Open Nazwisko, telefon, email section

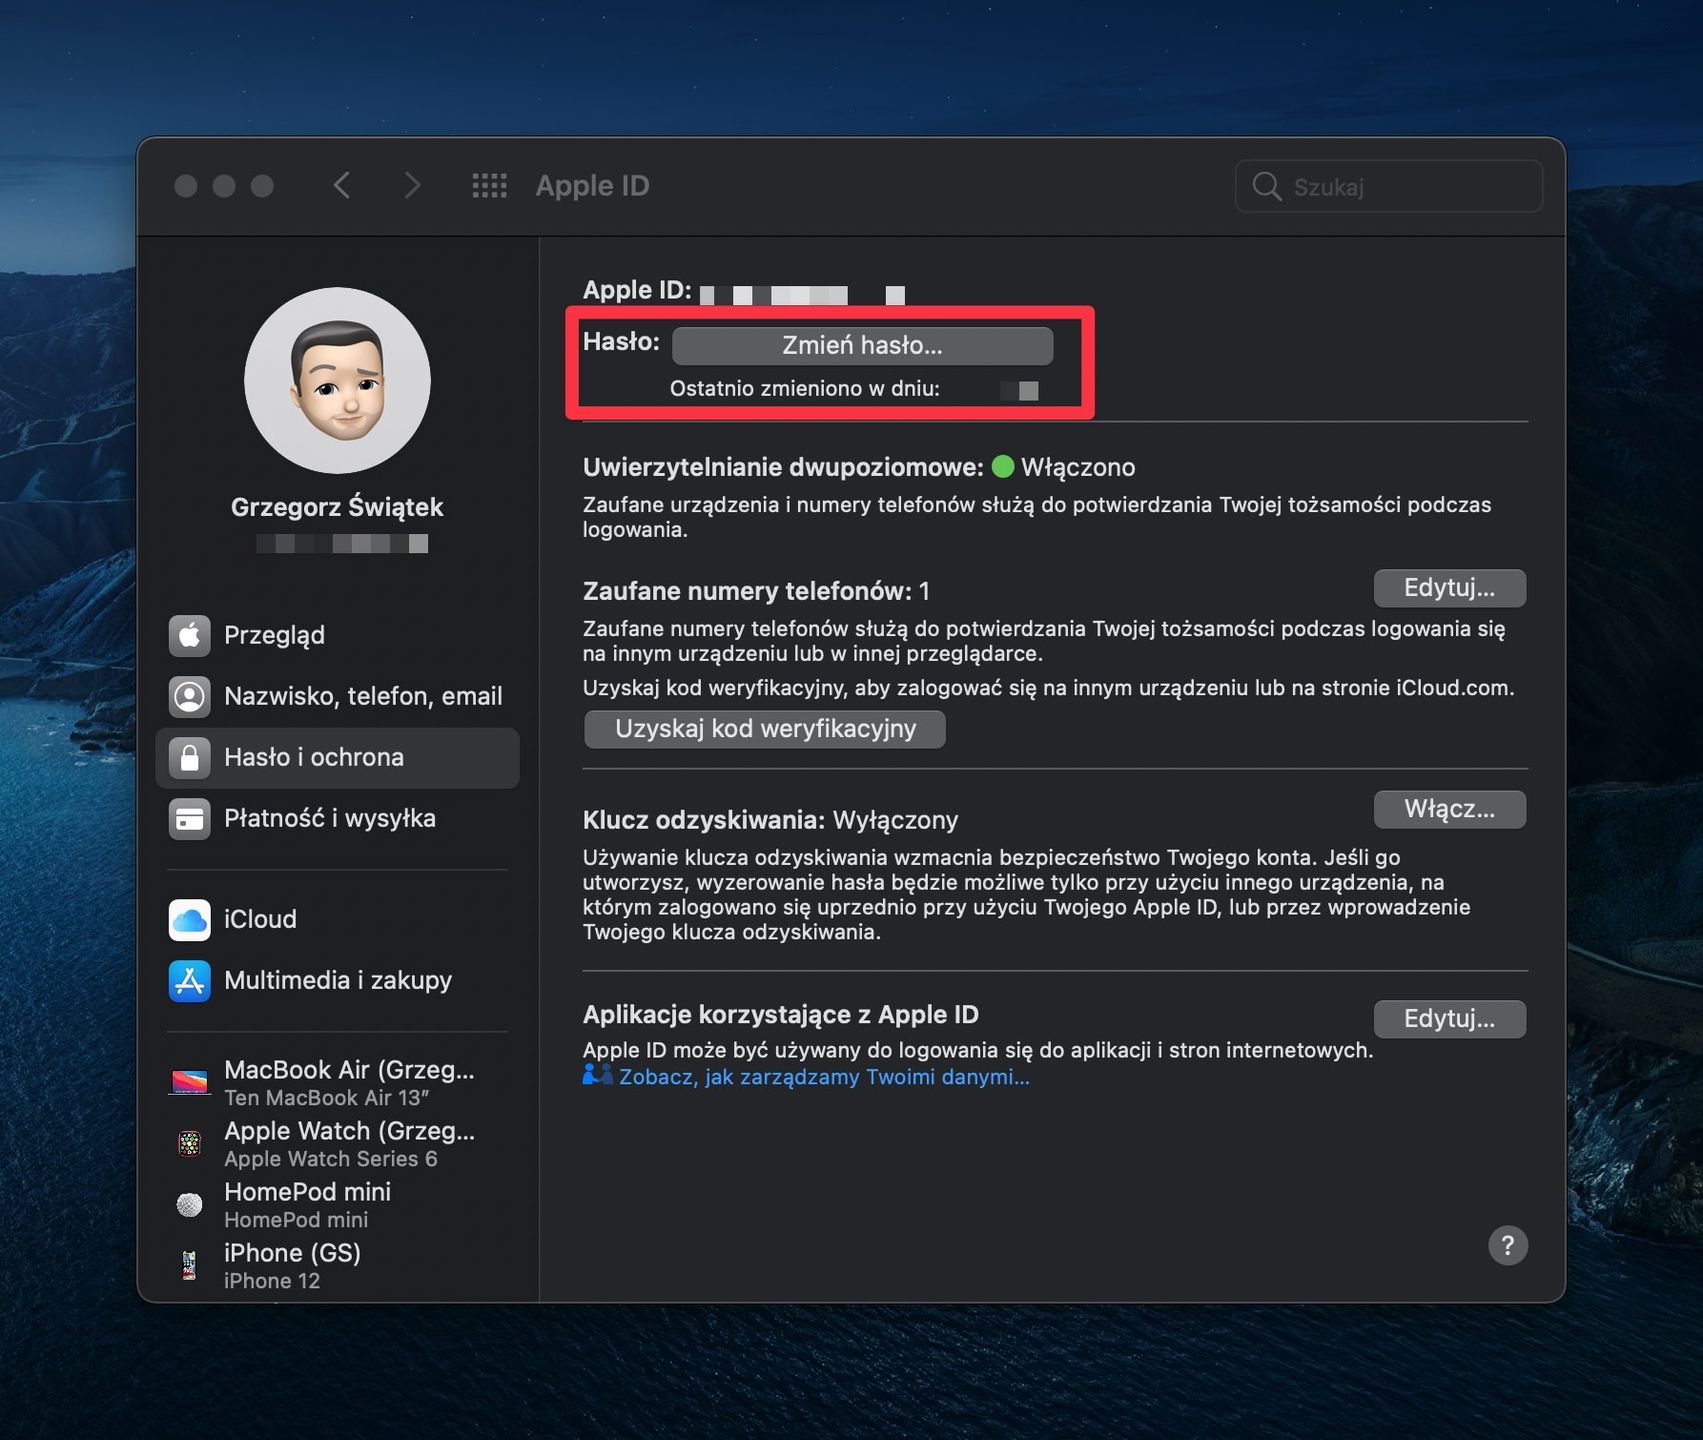click(x=338, y=696)
